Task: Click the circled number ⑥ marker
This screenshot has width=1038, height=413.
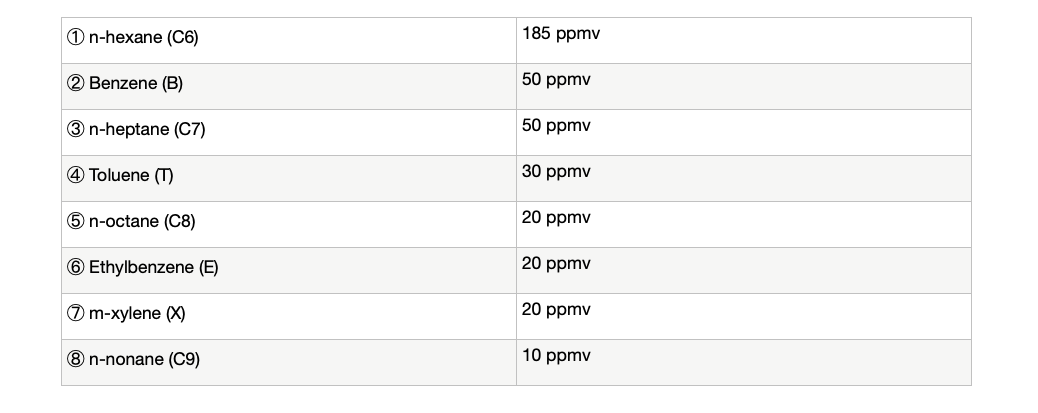Action: pyautogui.click(x=75, y=268)
